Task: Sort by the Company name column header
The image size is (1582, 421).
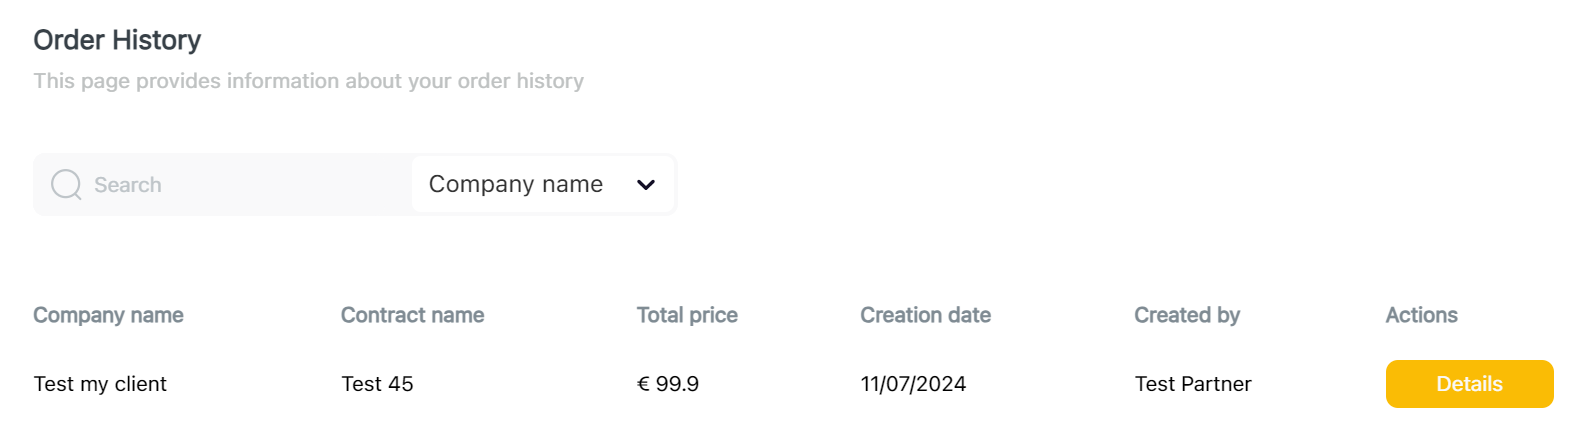Action: pos(108,315)
